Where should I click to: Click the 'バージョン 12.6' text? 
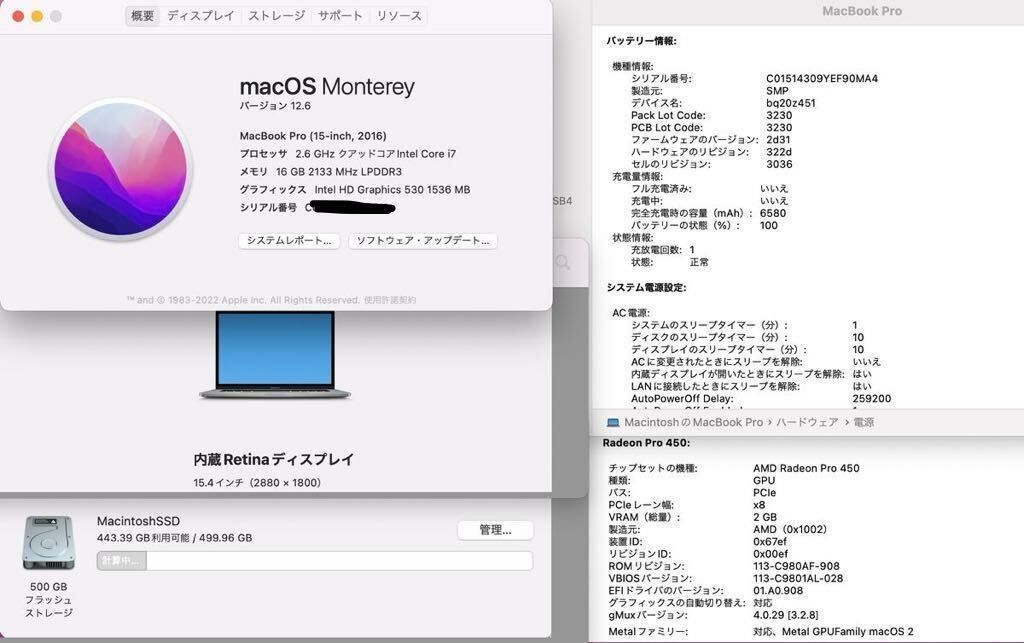point(275,106)
